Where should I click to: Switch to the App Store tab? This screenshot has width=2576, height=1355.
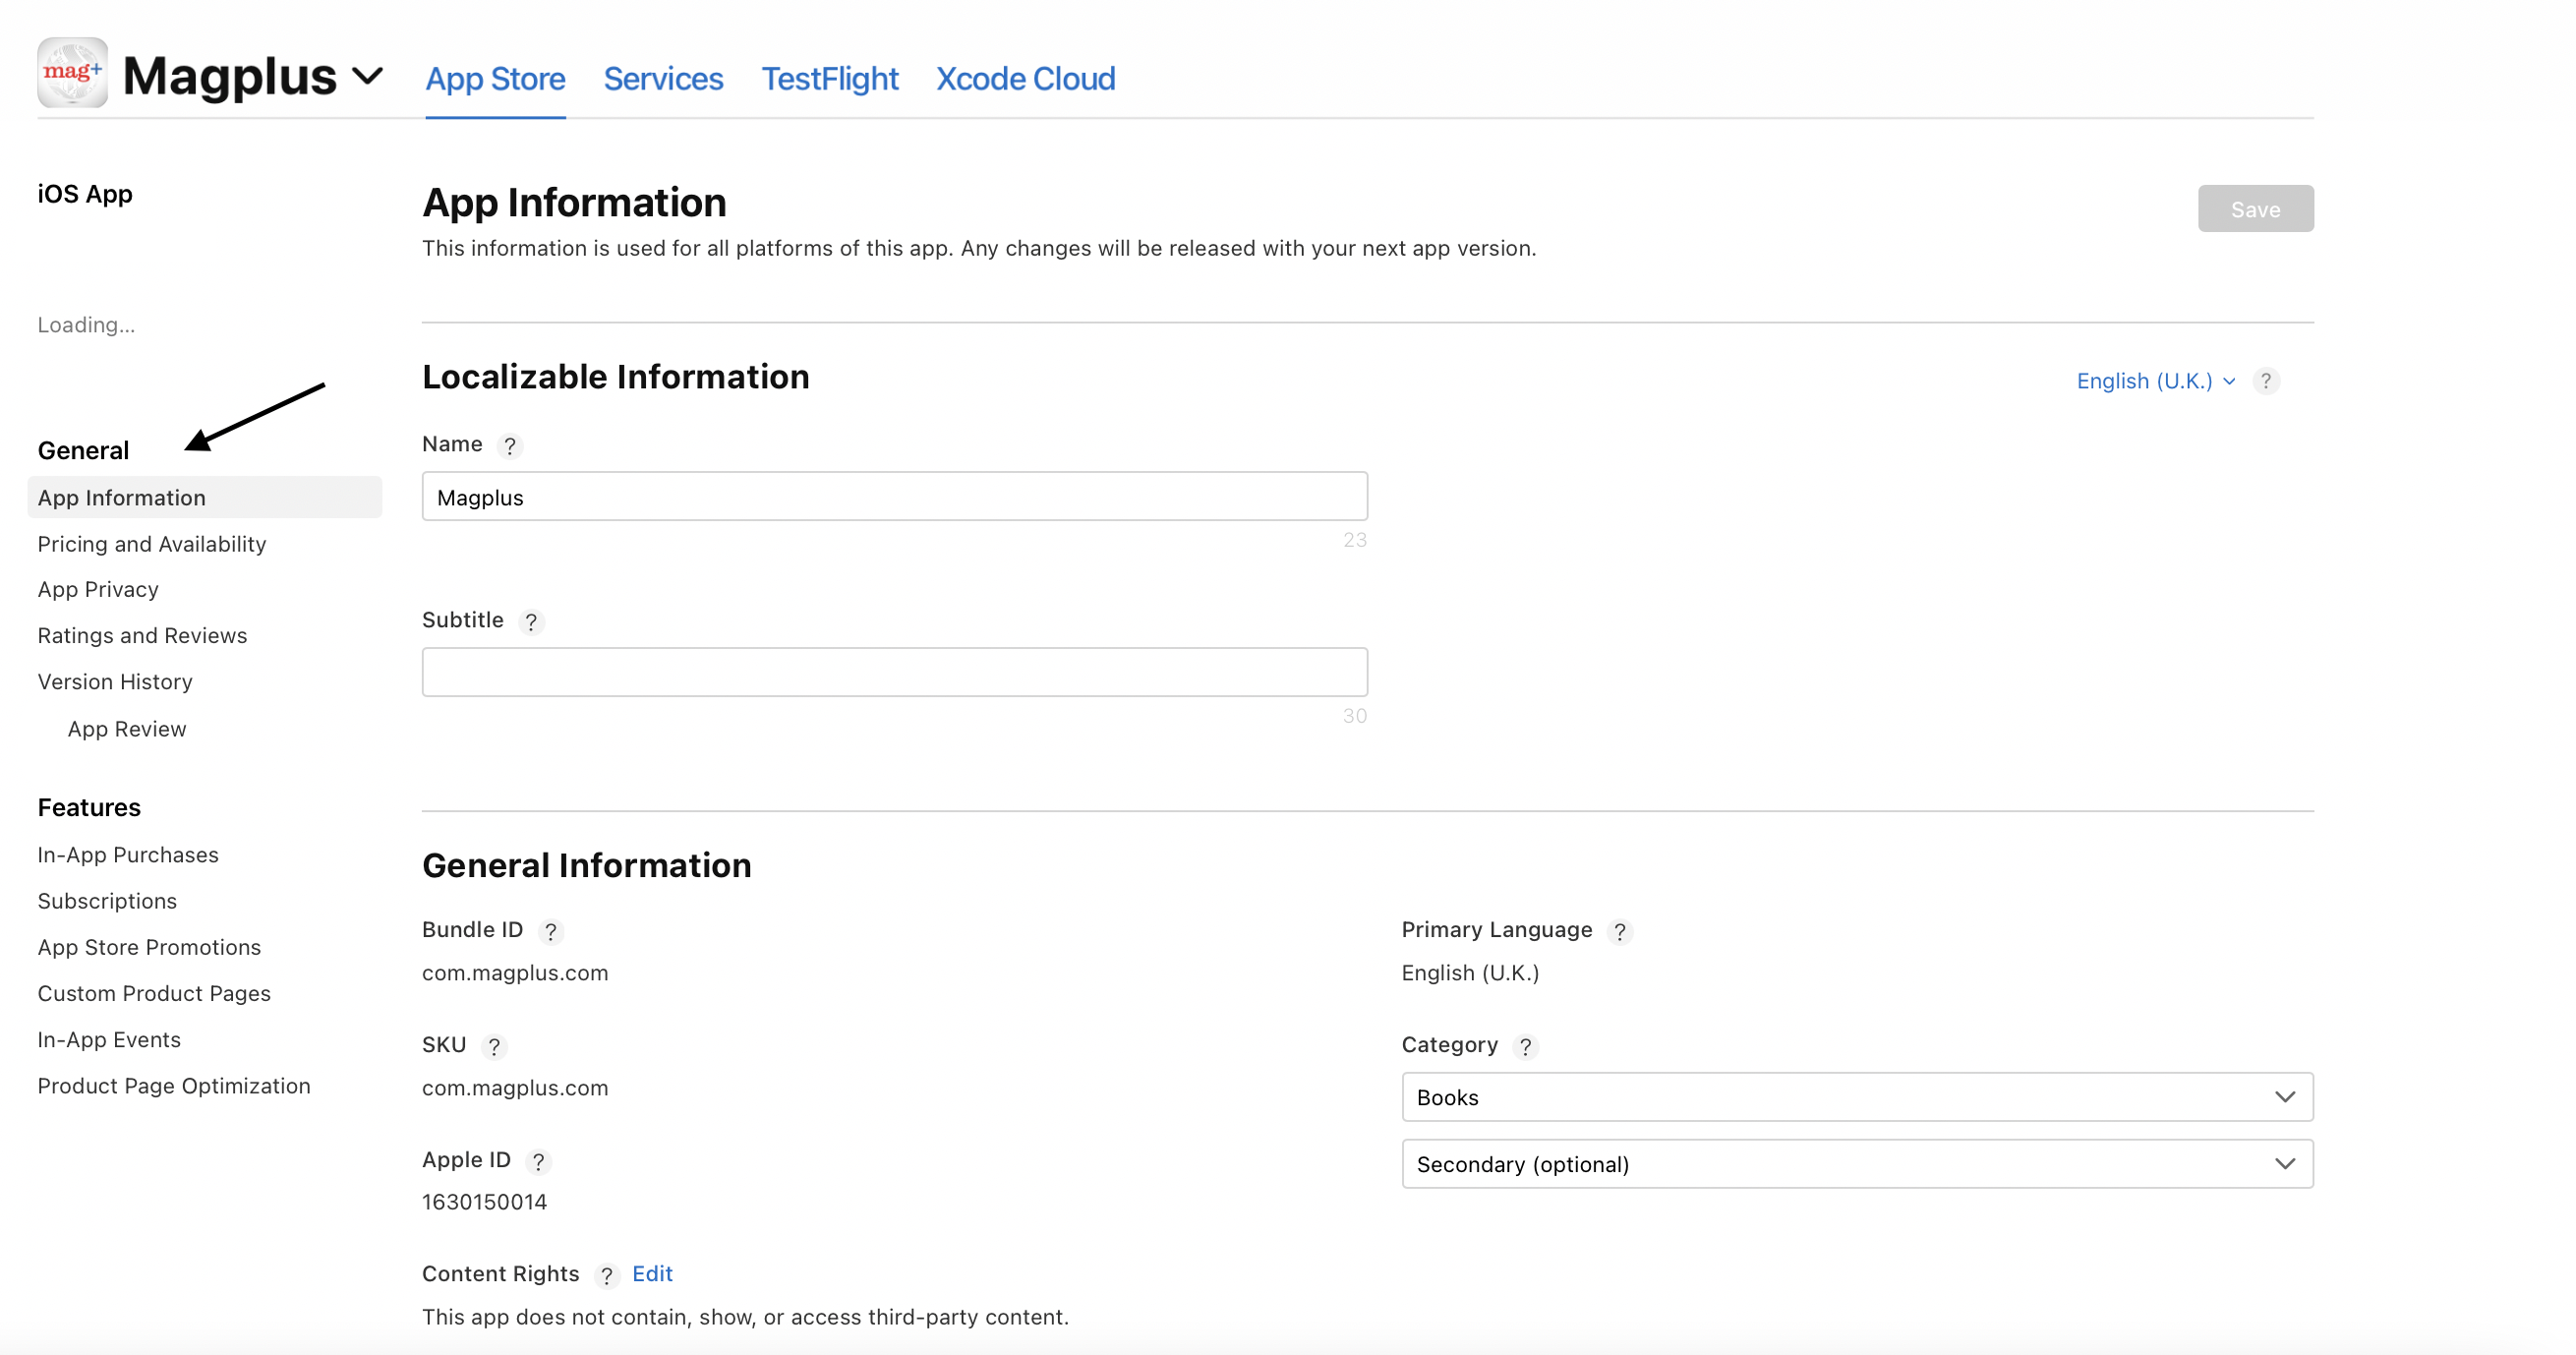tap(495, 78)
